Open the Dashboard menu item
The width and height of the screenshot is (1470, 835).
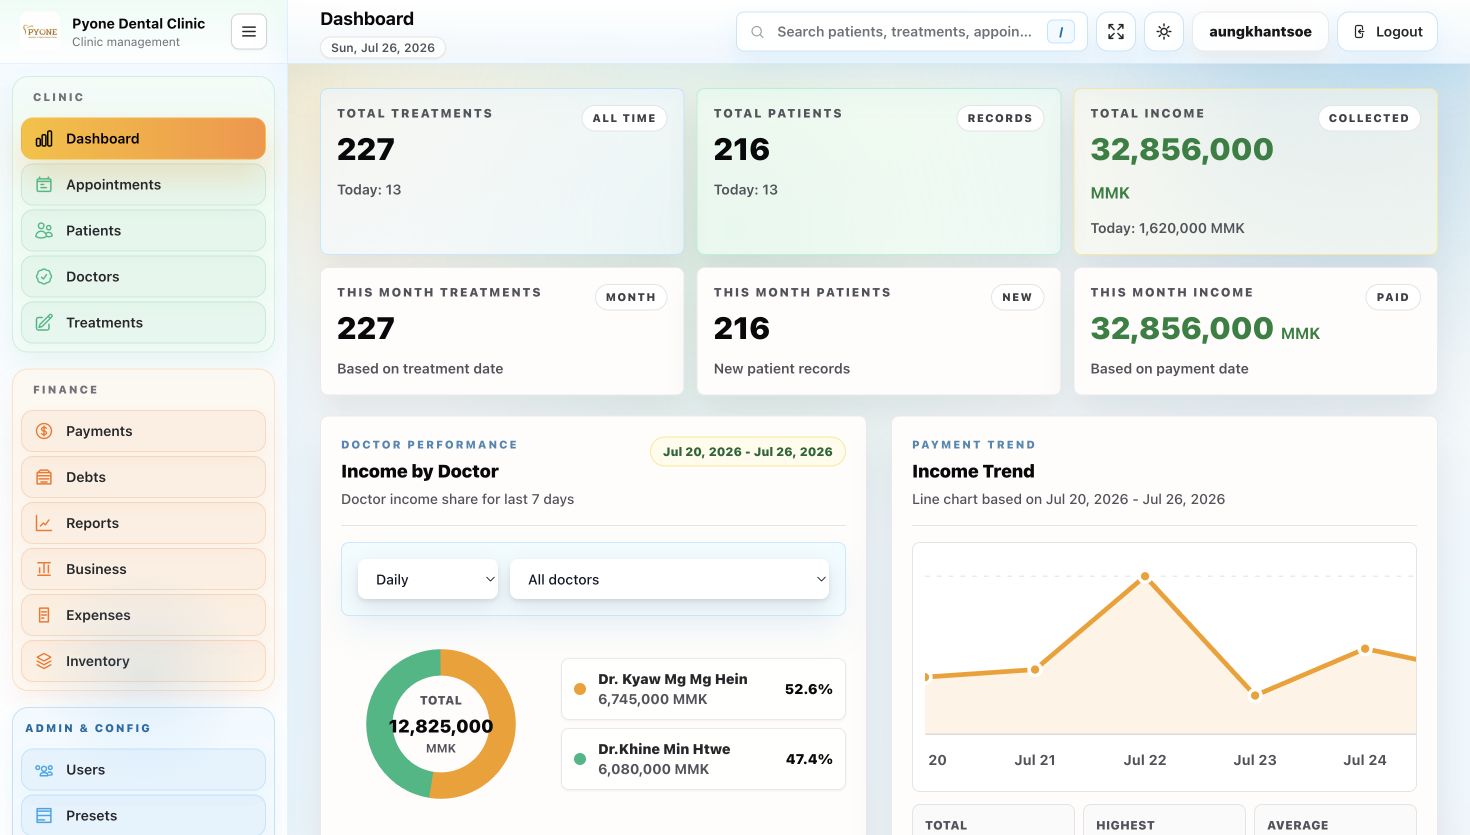pyautogui.click(x=143, y=139)
